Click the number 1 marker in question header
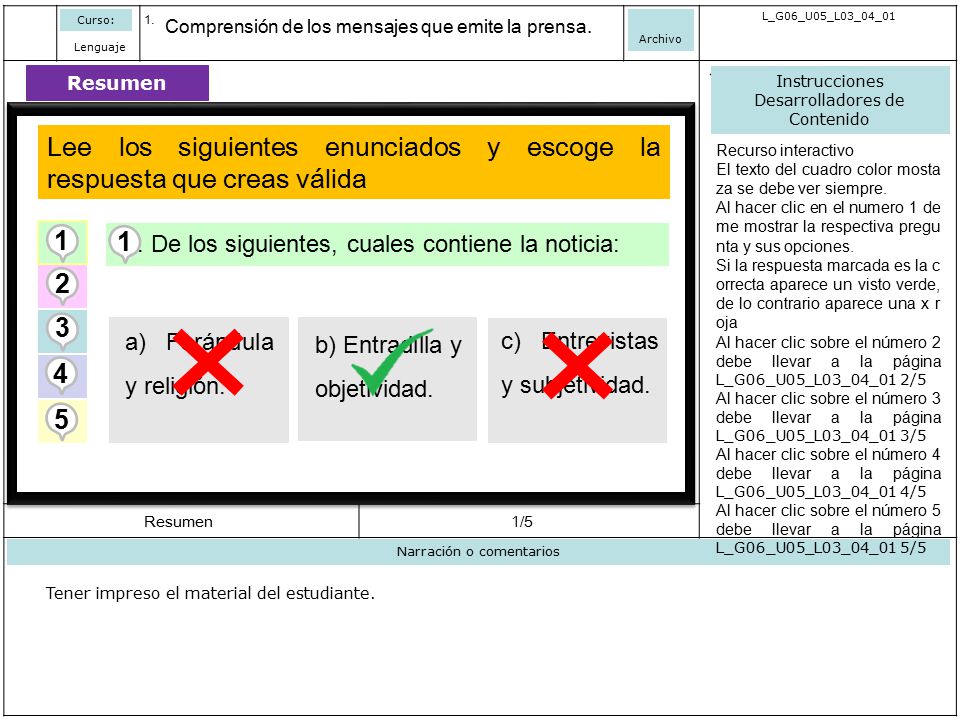Image resolution: width=960 pixels, height=720 pixels. [125, 244]
